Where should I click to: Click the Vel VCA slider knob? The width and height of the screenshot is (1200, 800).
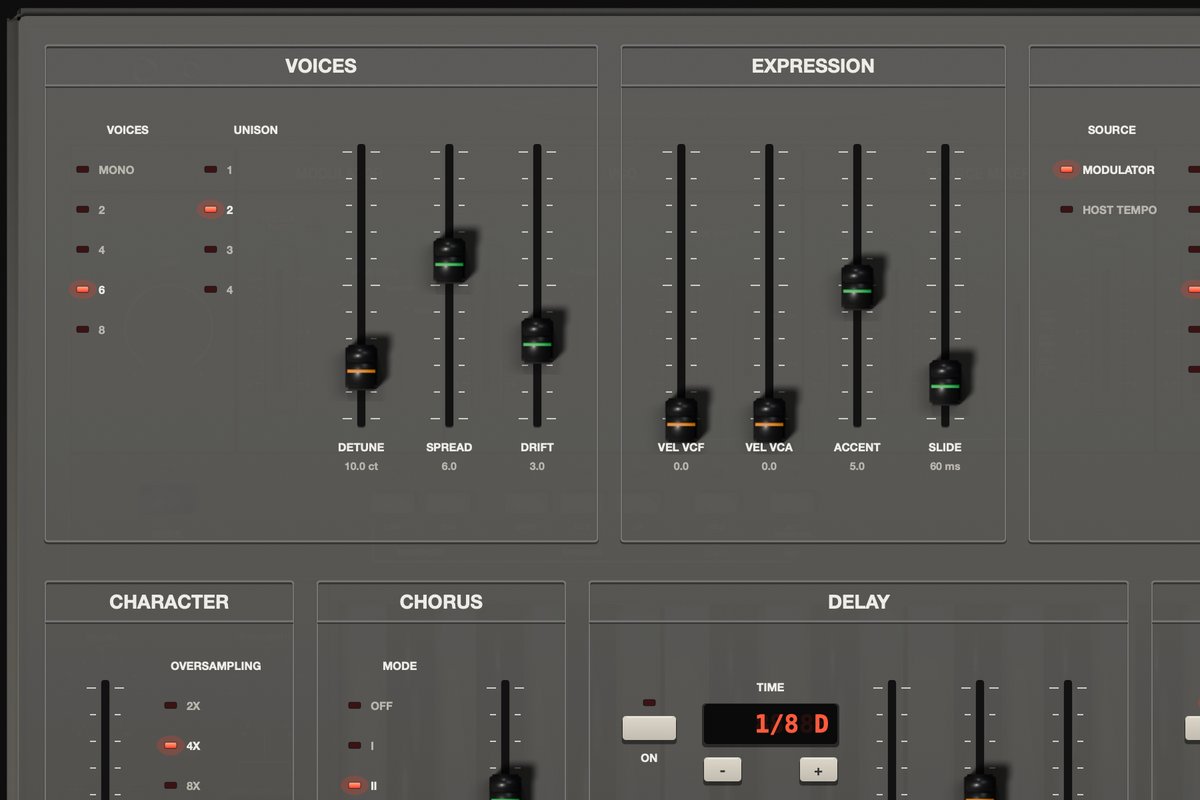click(x=769, y=420)
